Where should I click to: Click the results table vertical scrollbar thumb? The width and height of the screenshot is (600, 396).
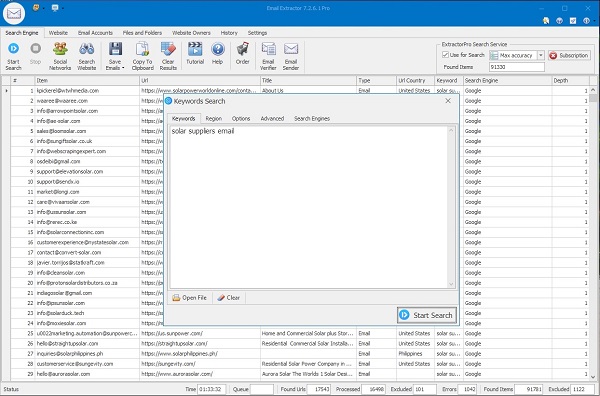tap(593, 98)
